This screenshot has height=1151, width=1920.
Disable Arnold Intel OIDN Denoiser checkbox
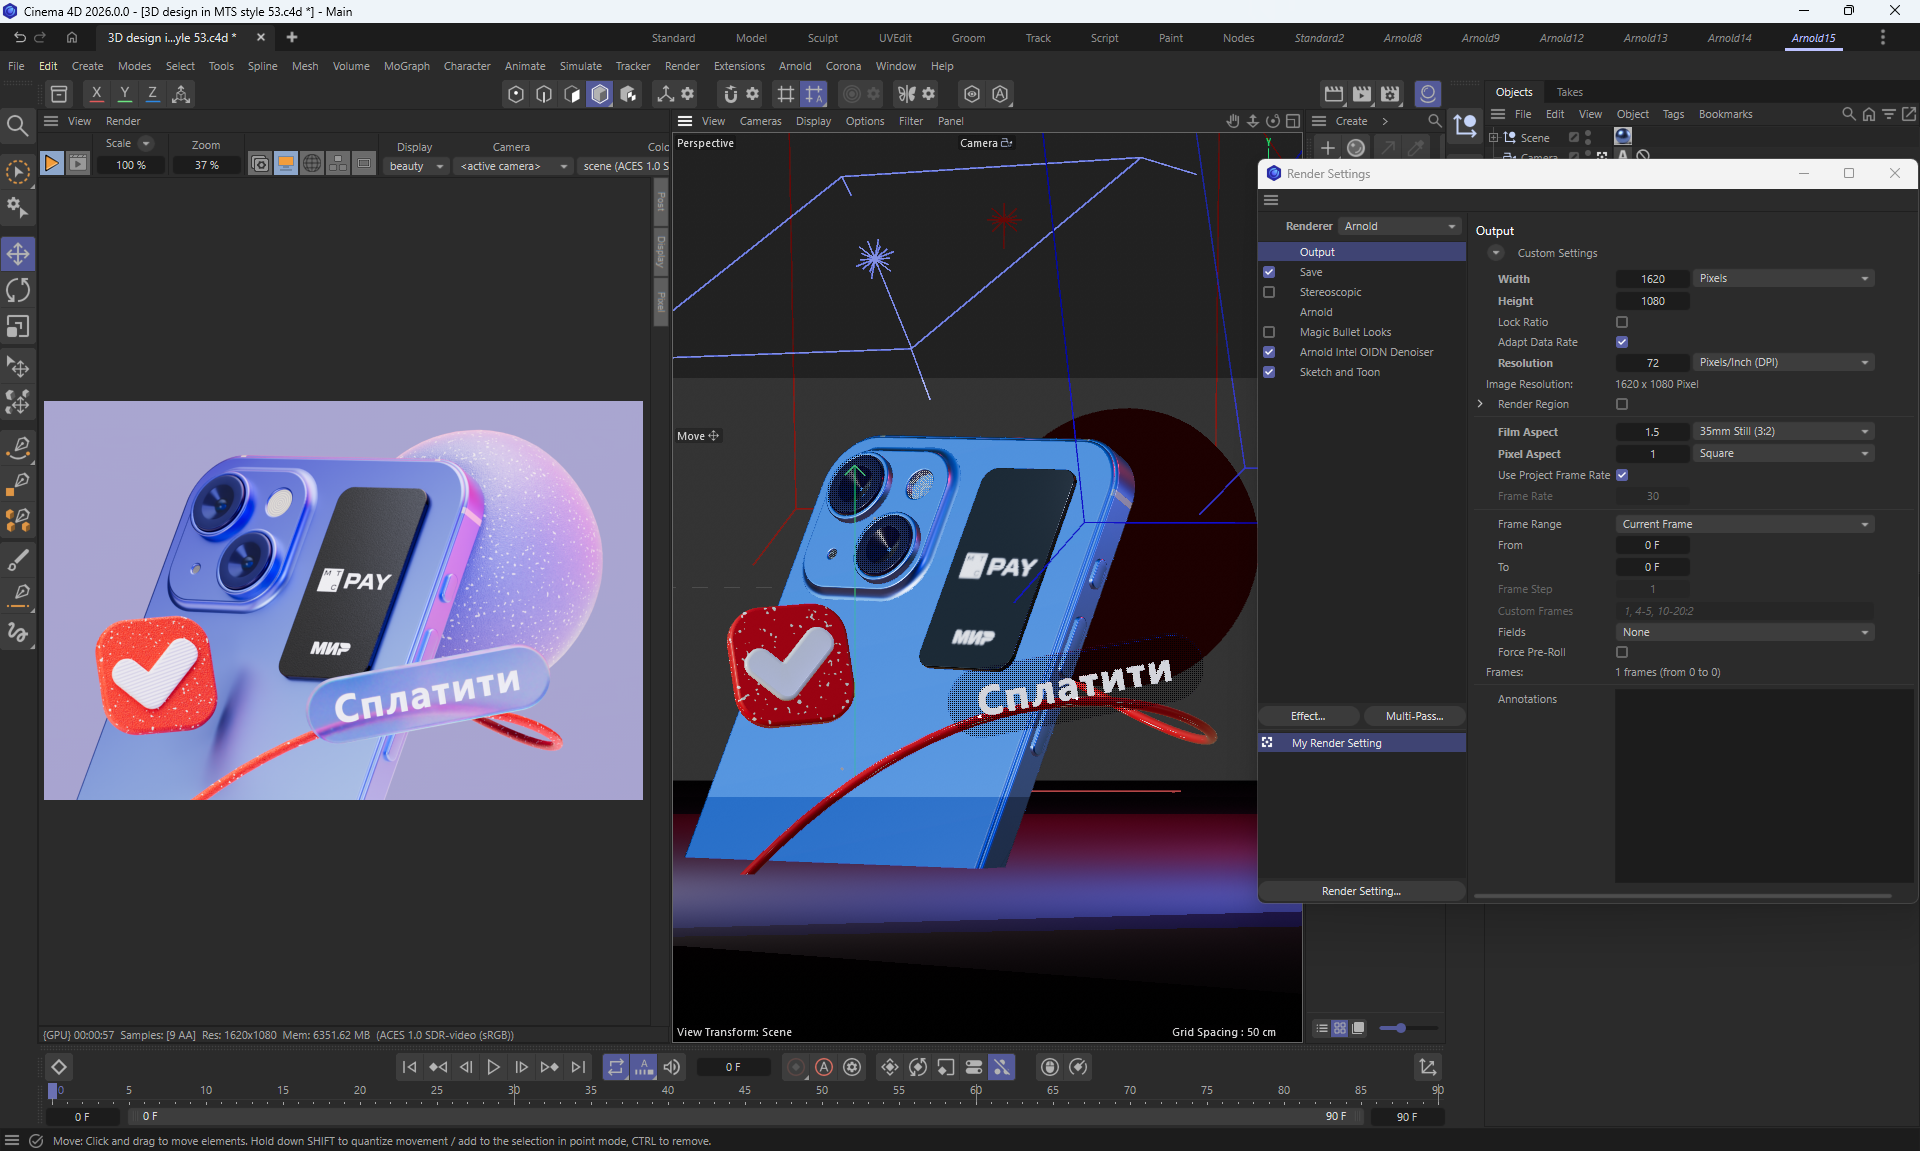point(1269,352)
